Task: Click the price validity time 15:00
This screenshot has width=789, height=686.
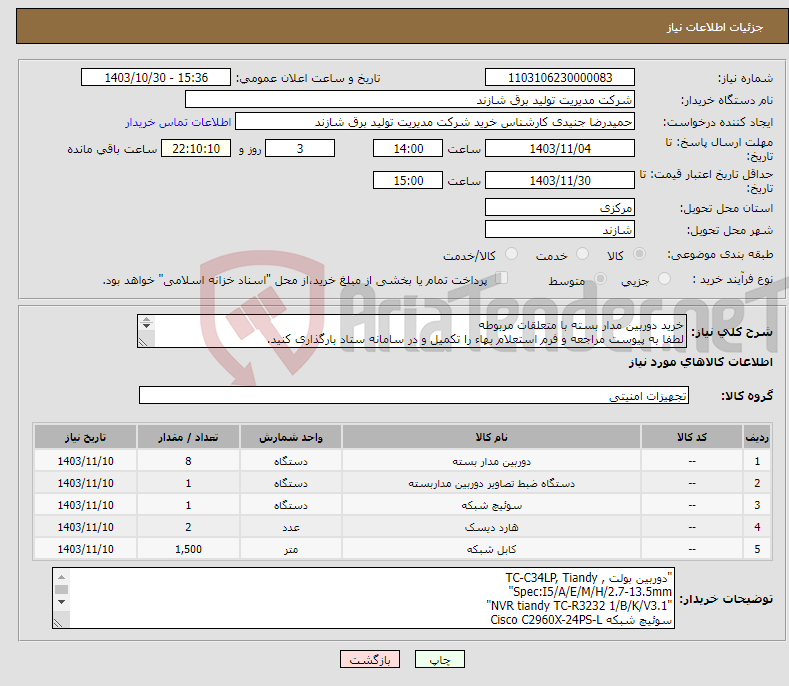Action: click(408, 180)
